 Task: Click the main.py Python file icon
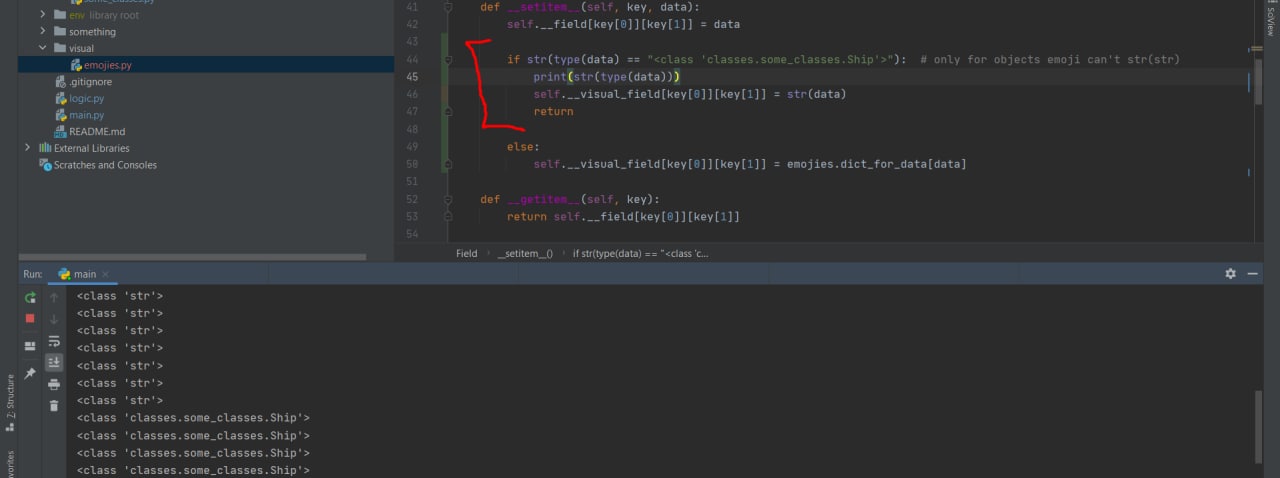(x=59, y=115)
